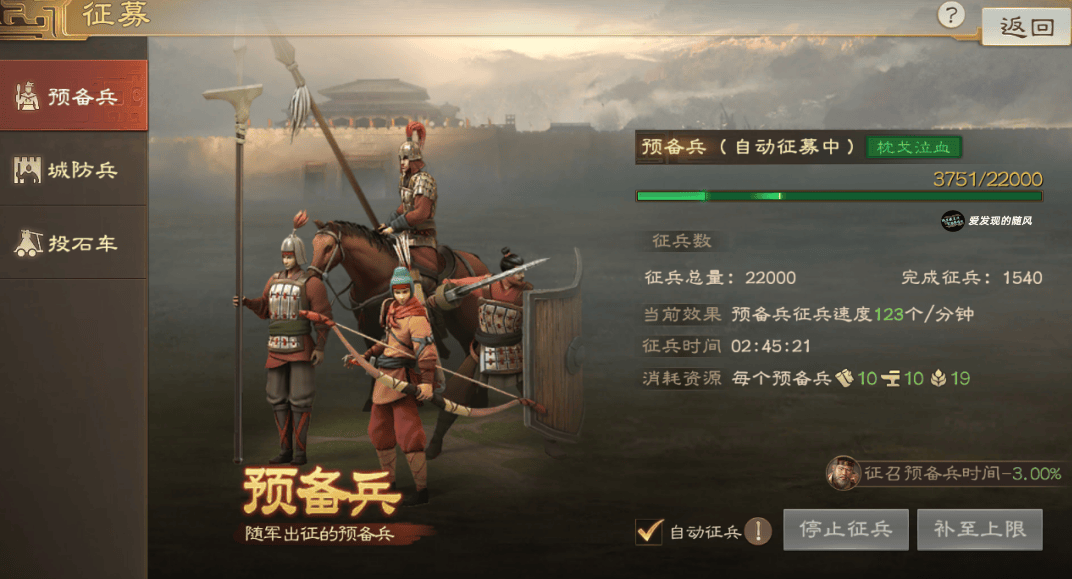Click the wood resource icon in 消耗资源
The image size is (1072, 579).
[845, 378]
